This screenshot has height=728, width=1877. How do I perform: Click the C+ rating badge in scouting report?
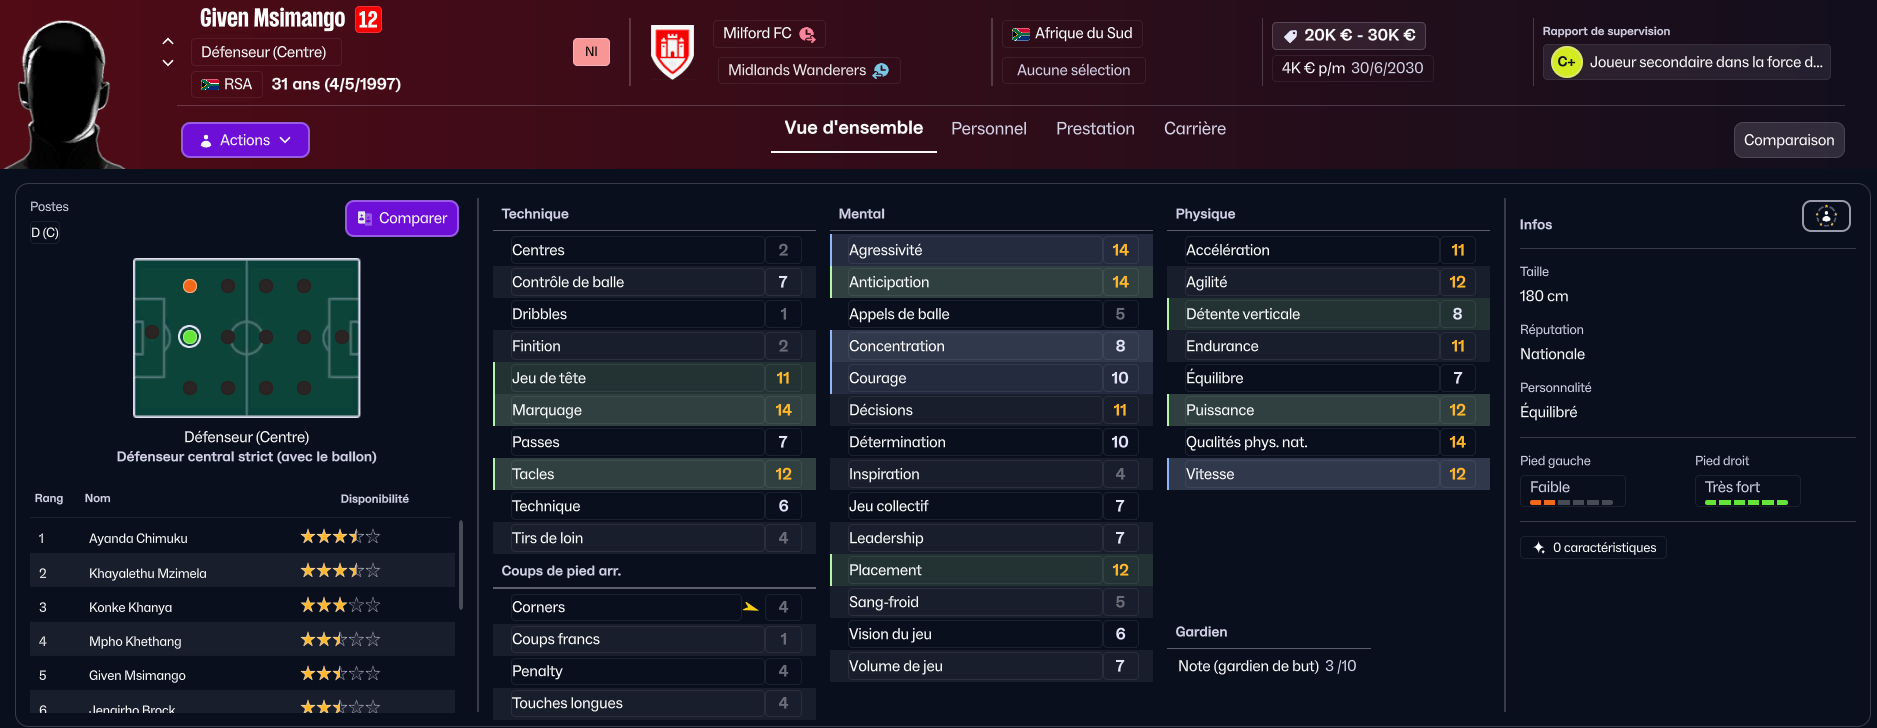pos(1566,62)
